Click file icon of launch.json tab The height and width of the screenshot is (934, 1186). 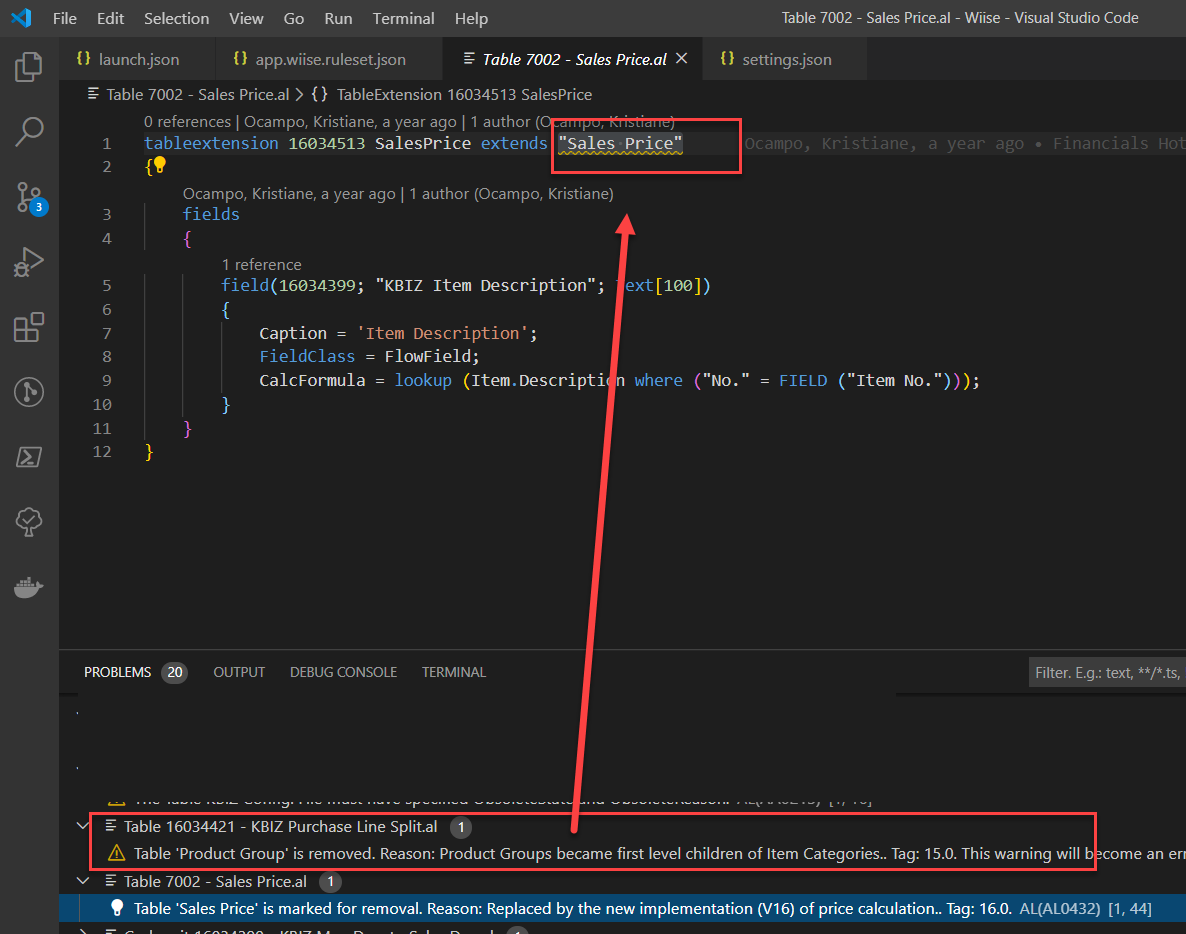click(x=83, y=58)
